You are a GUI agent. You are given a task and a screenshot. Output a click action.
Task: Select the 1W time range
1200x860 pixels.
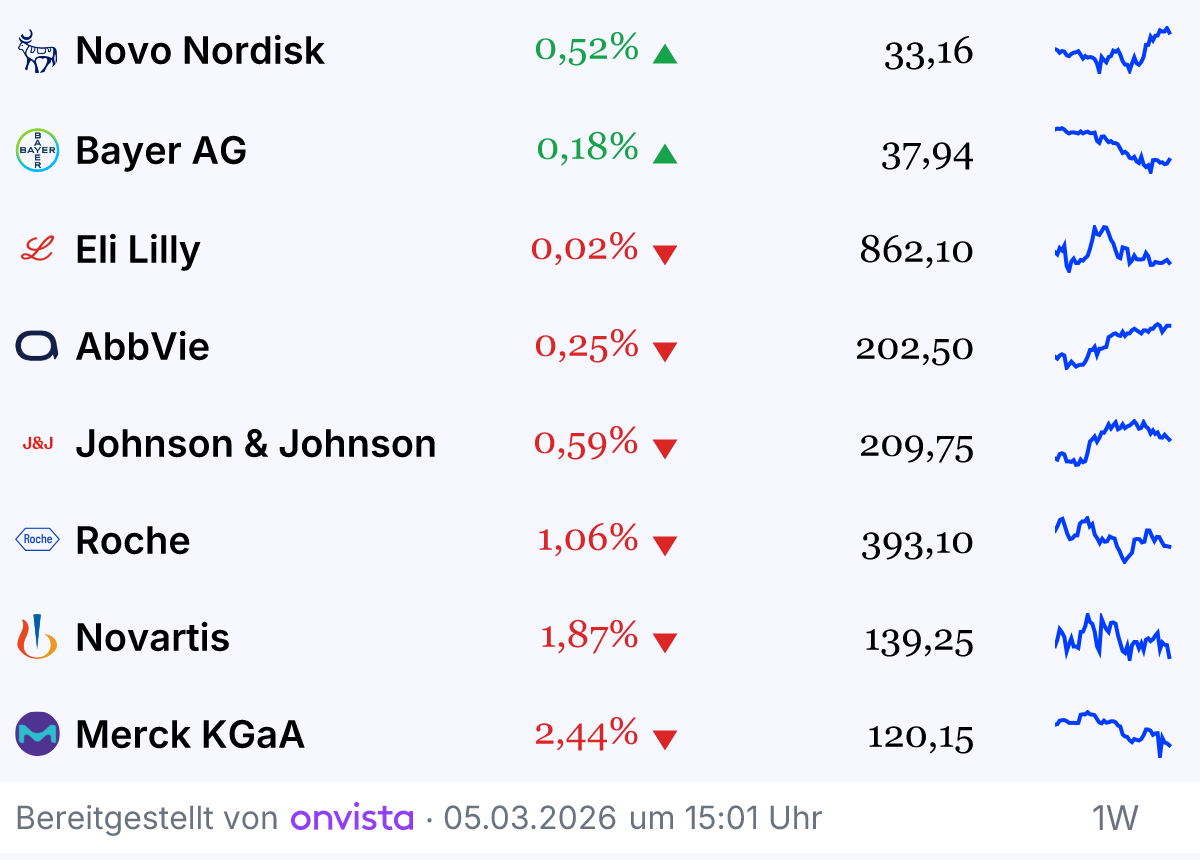point(1114,818)
